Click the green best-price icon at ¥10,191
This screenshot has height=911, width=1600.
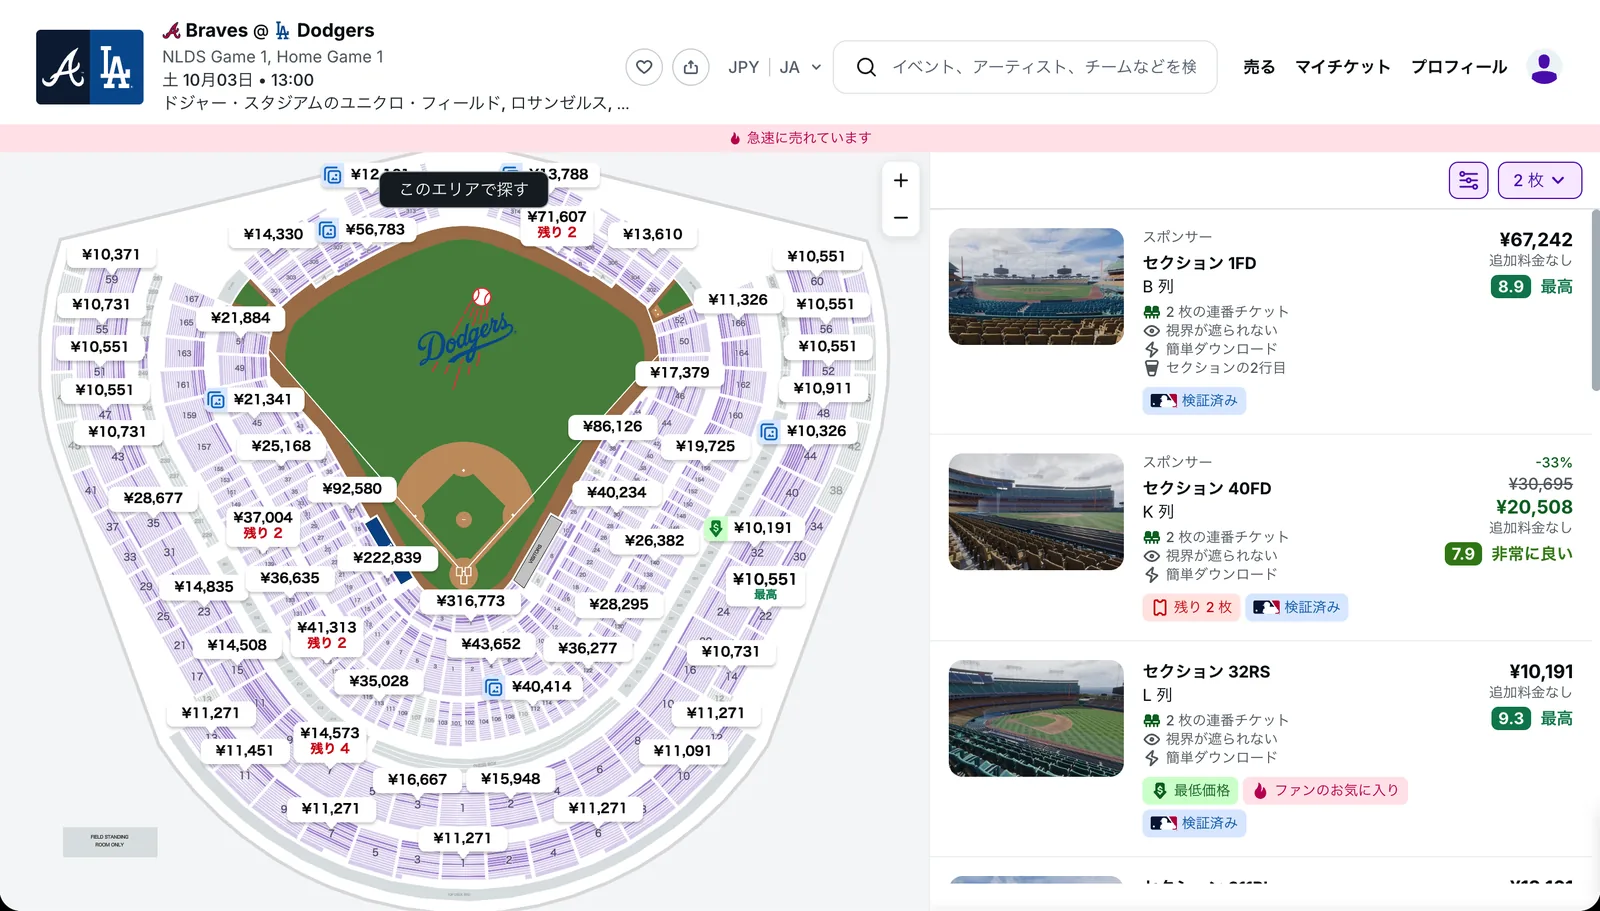(716, 528)
